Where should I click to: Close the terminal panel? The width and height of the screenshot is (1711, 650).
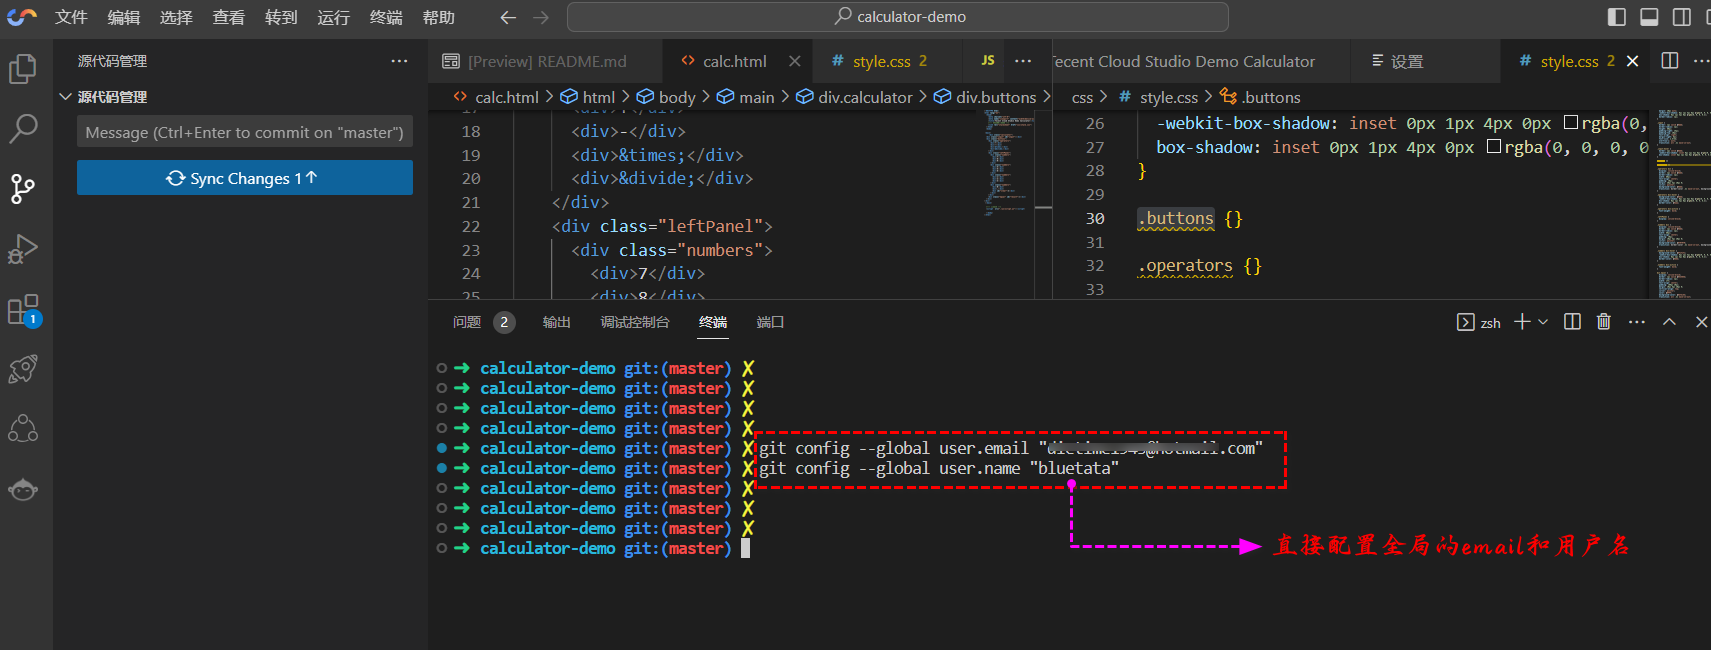(x=1701, y=322)
